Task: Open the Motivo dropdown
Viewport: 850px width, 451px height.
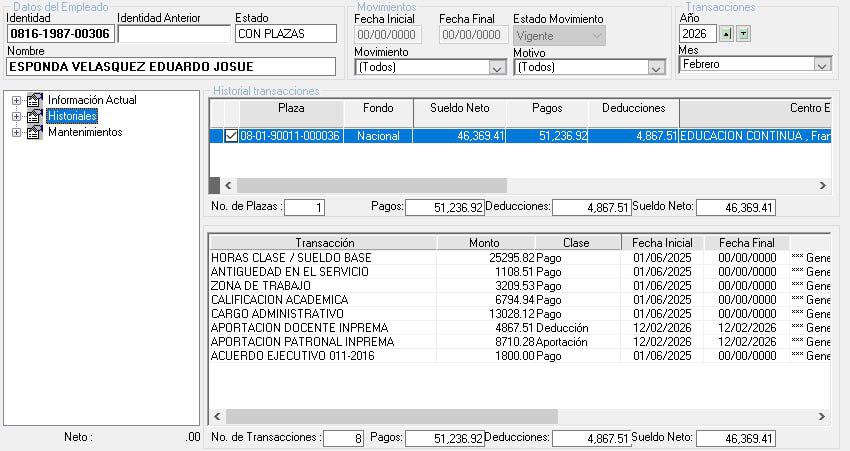Action: click(656, 68)
